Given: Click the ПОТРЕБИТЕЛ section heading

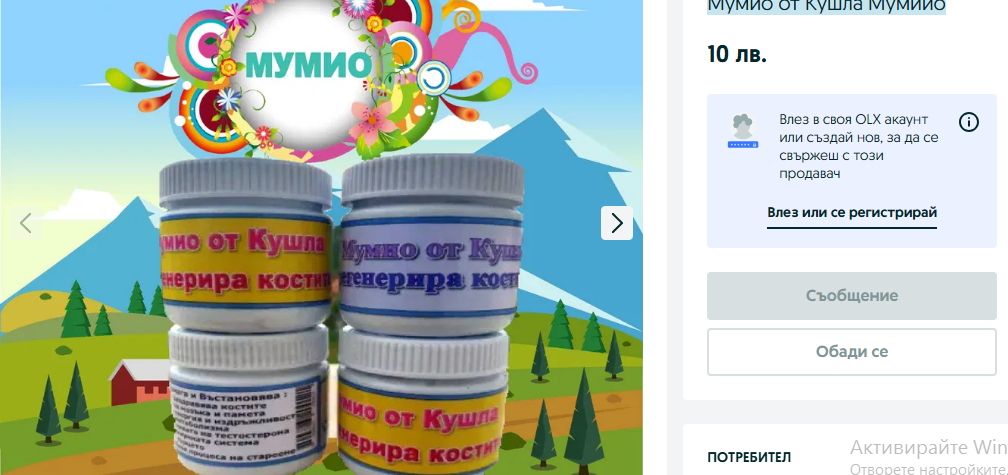Looking at the screenshot, I should (x=749, y=458).
